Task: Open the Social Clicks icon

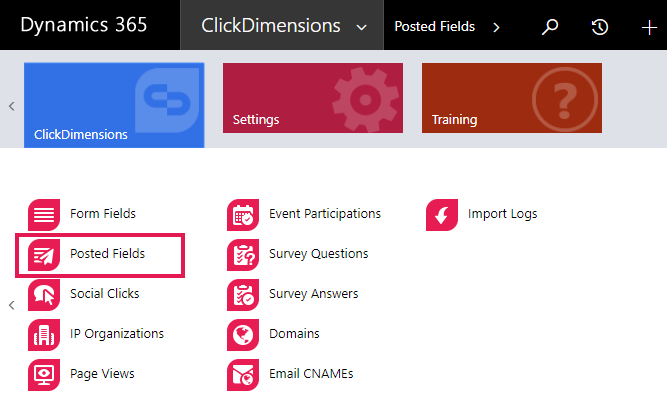Action: 44,294
